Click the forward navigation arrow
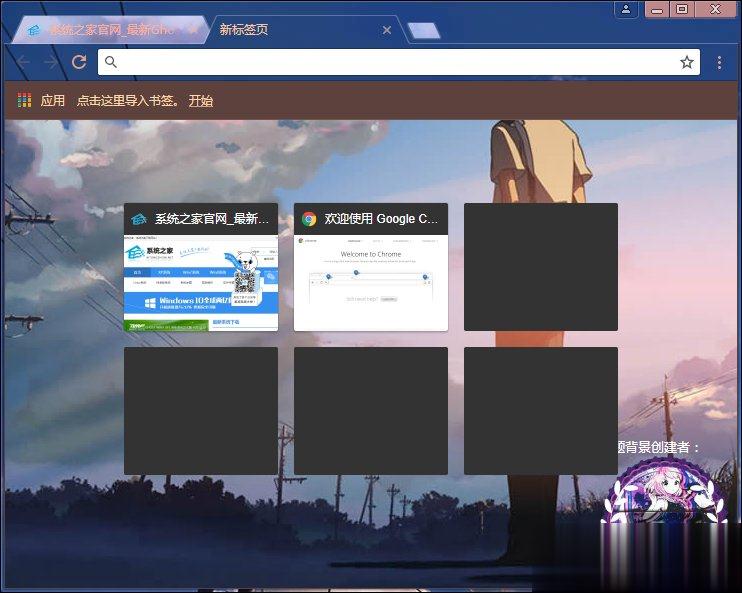 [51, 62]
